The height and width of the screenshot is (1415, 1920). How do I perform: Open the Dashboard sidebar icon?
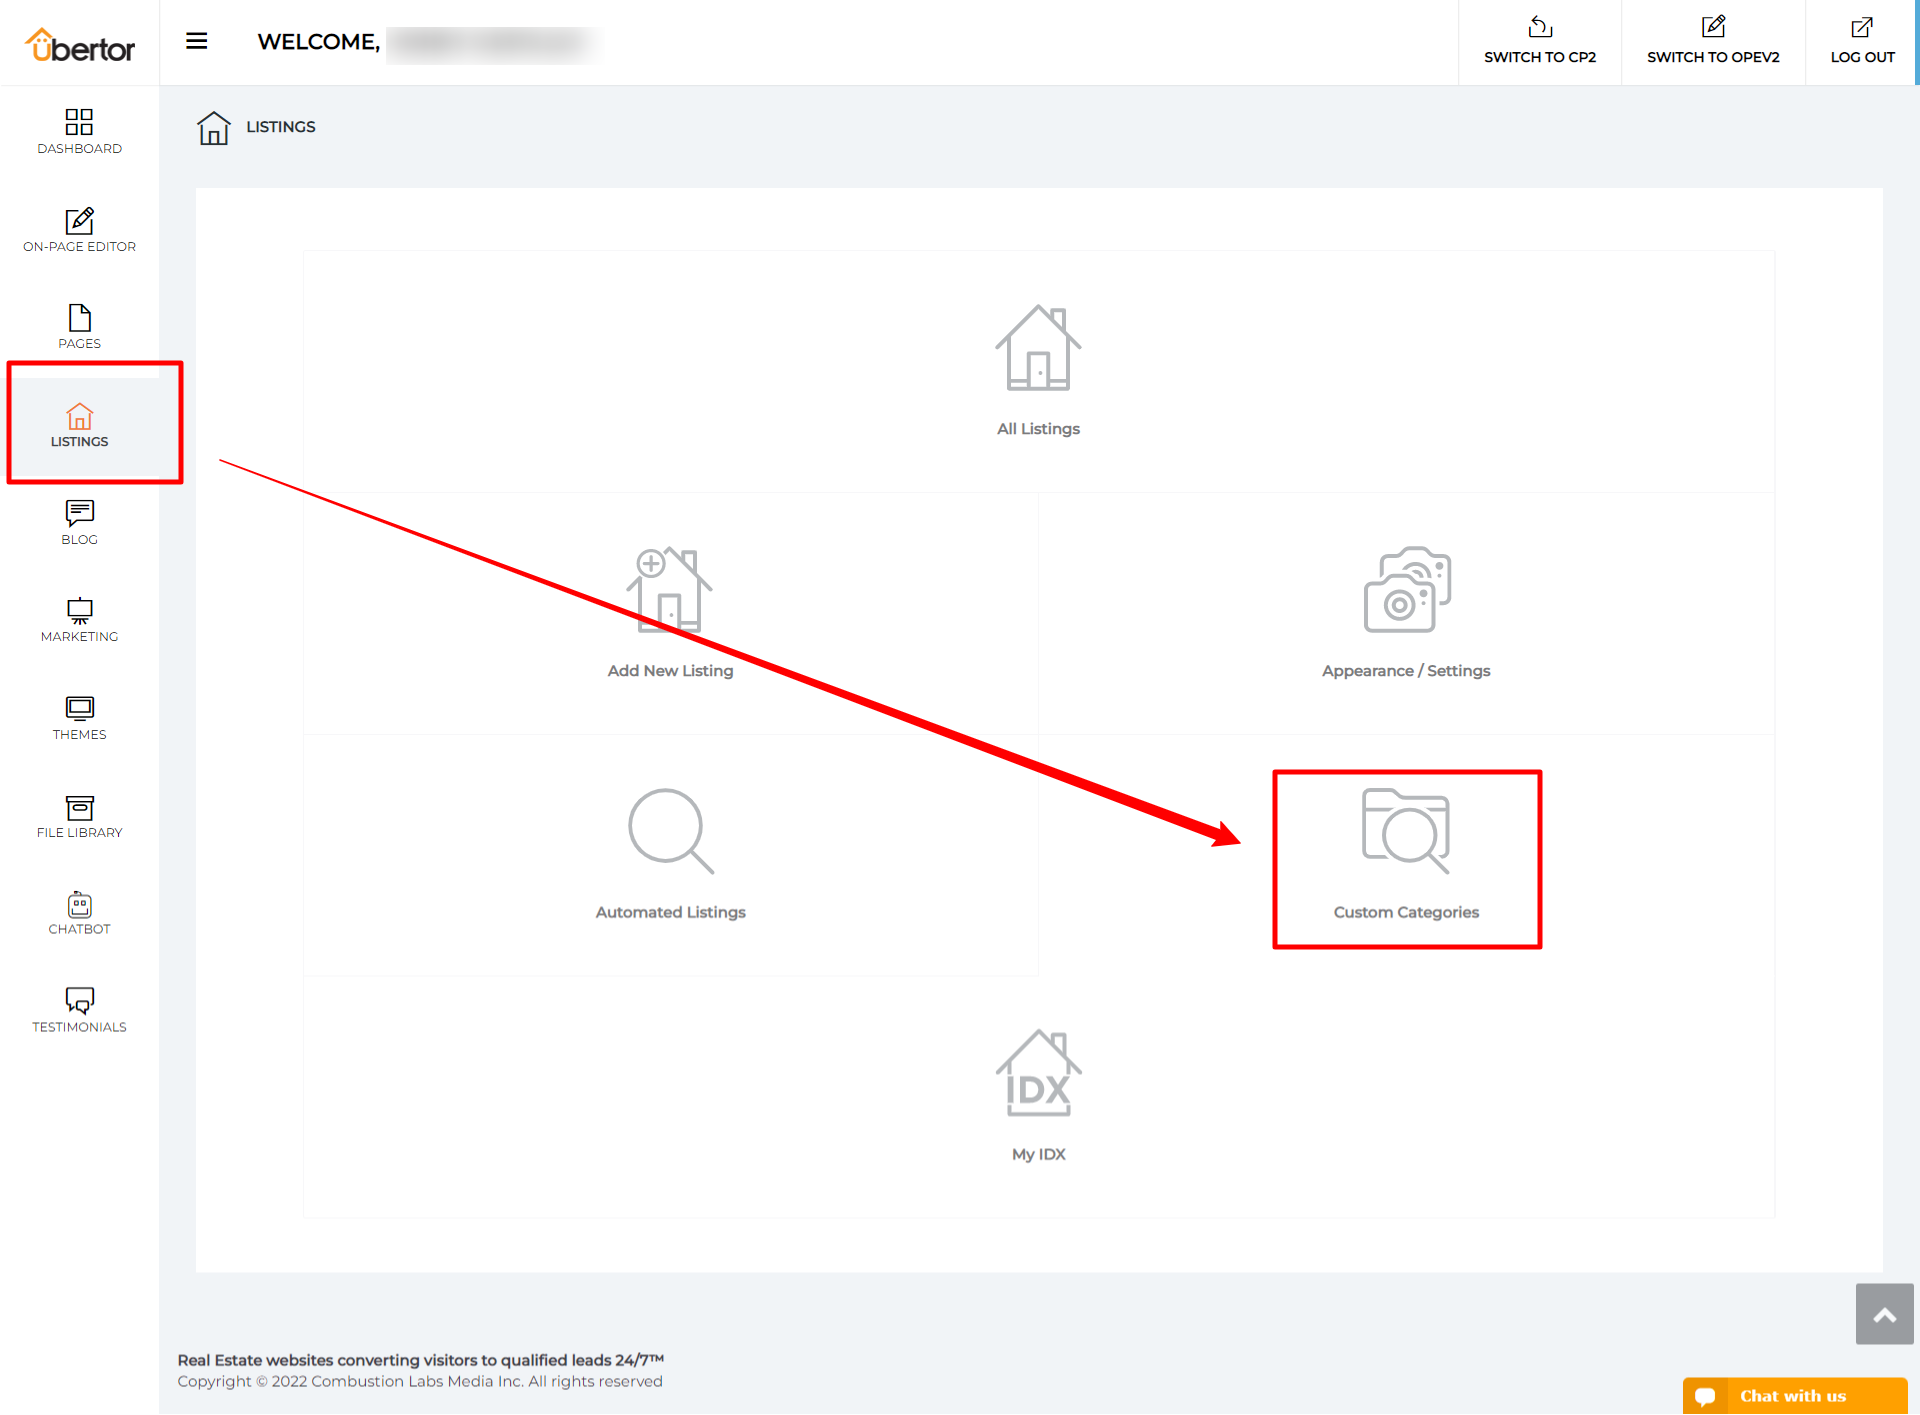pyautogui.click(x=79, y=131)
